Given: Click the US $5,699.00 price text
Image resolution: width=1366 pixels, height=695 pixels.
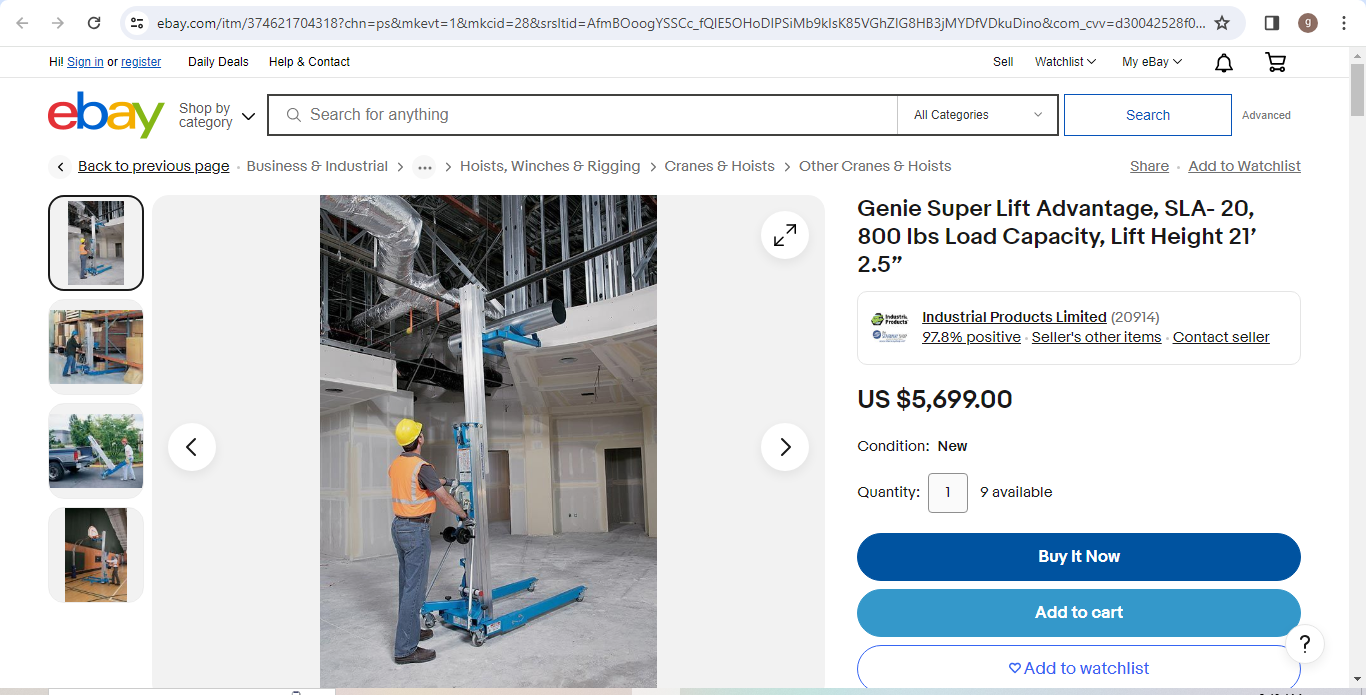Looking at the screenshot, I should tap(935, 400).
